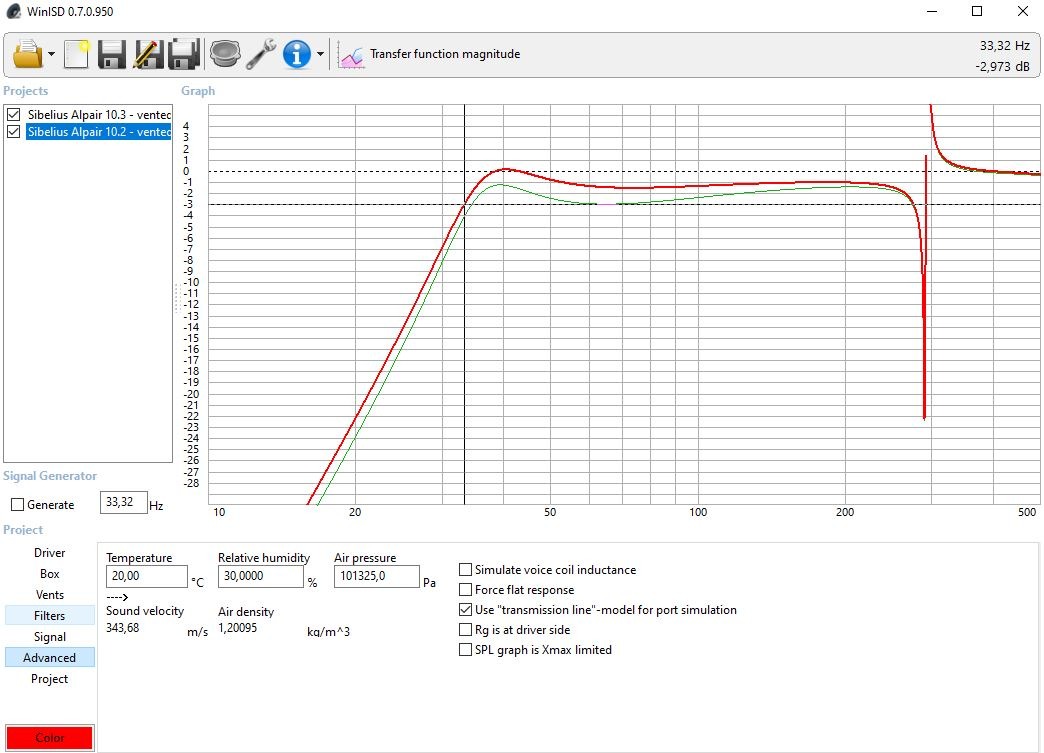The height and width of the screenshot is (753, 1044).
Task: Click the 33,32 Hz cursor readout
Action: coord(1005,46)
